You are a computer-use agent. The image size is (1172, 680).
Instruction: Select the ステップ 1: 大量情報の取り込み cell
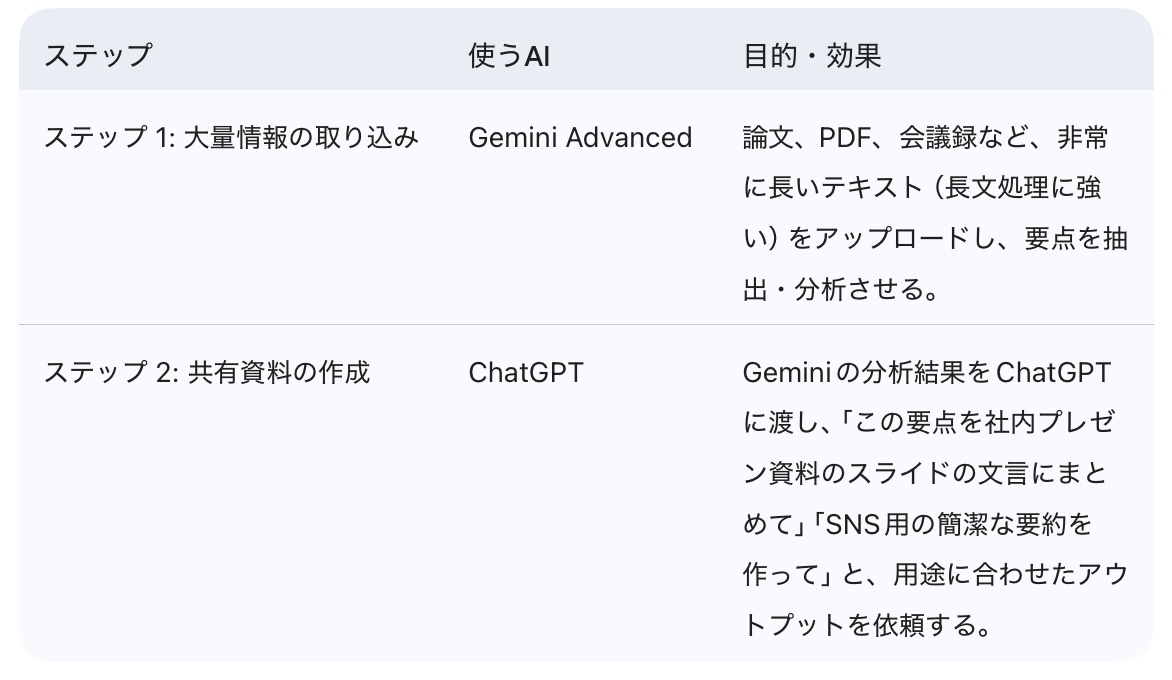tap(231, 137)
